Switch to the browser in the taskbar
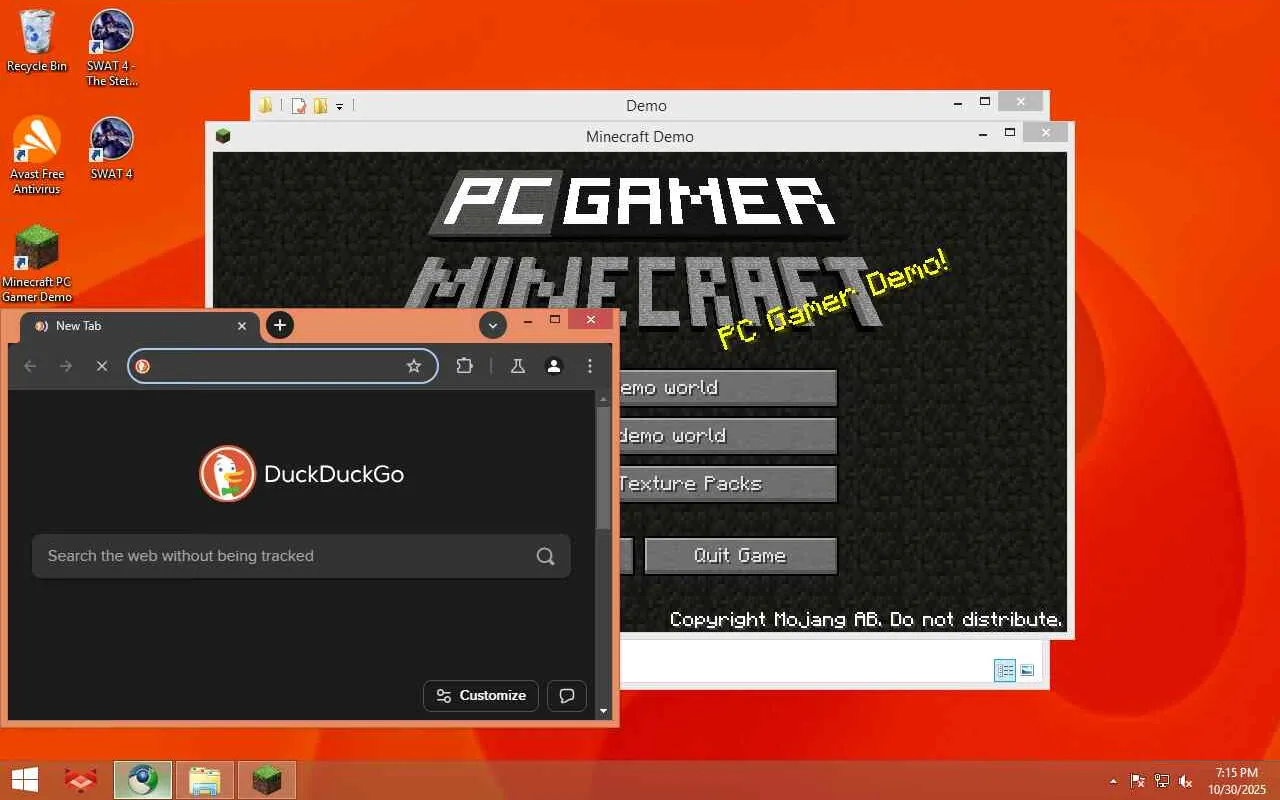Screen dimensions: 1280x800 pos(143,780)
